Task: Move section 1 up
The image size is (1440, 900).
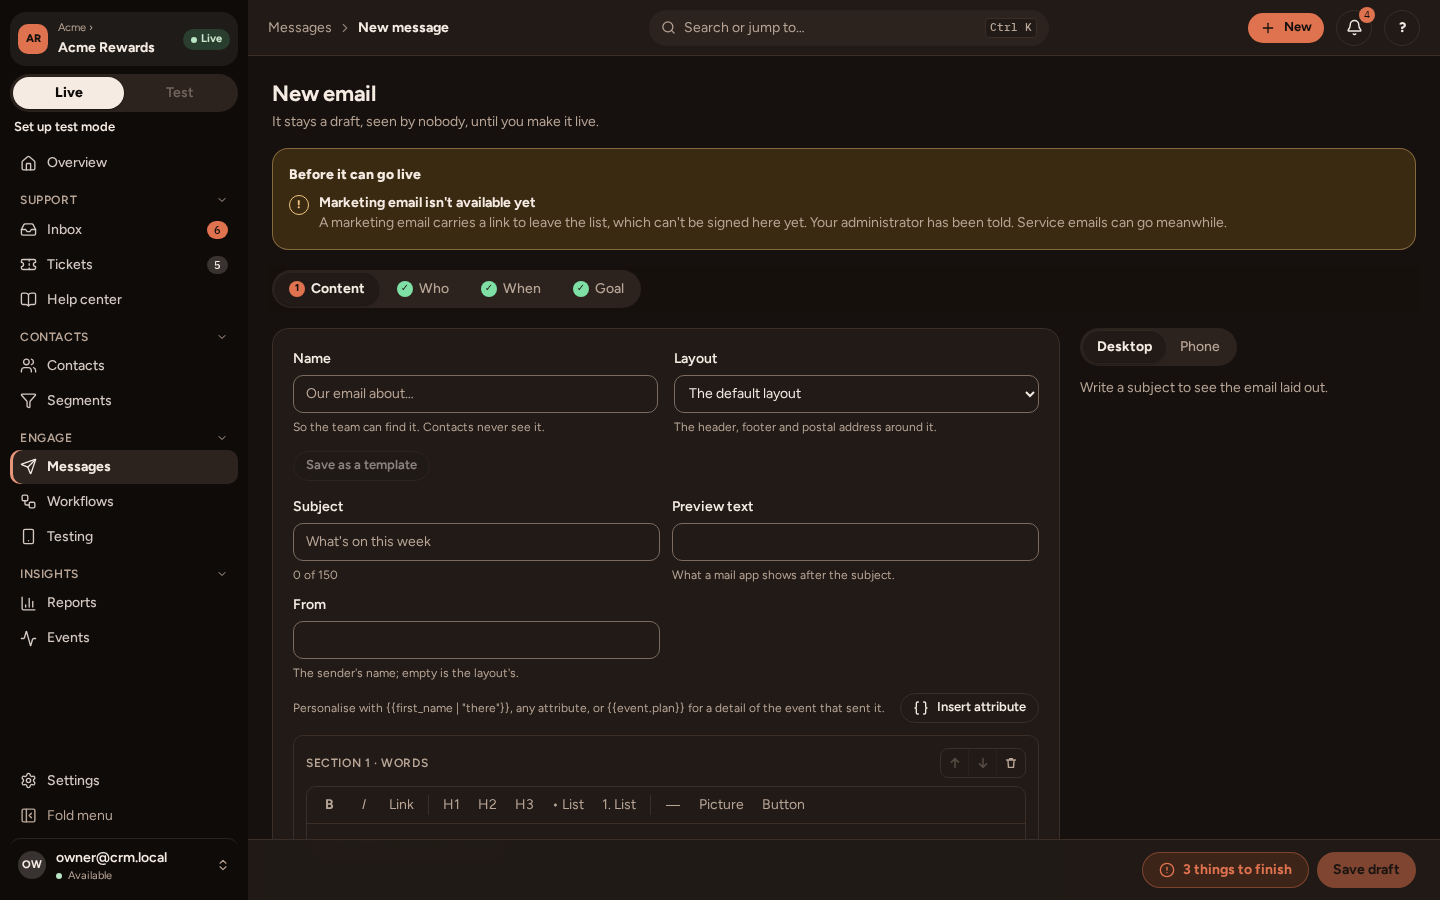Action: [955, 763]
